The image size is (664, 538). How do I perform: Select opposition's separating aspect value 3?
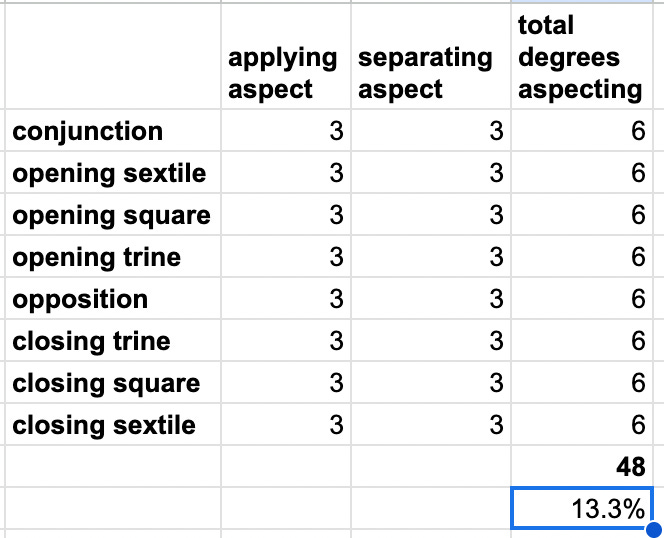pos(431,298)
